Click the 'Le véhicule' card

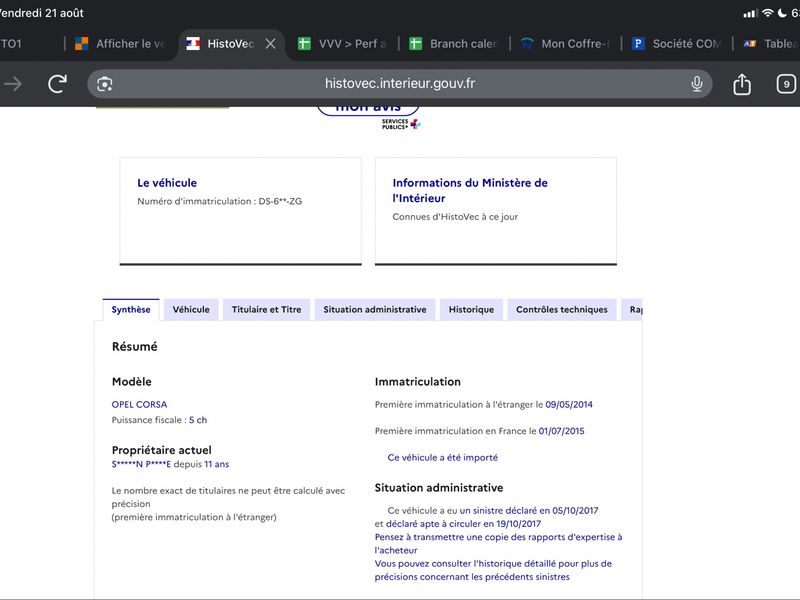tap(240, 211)
